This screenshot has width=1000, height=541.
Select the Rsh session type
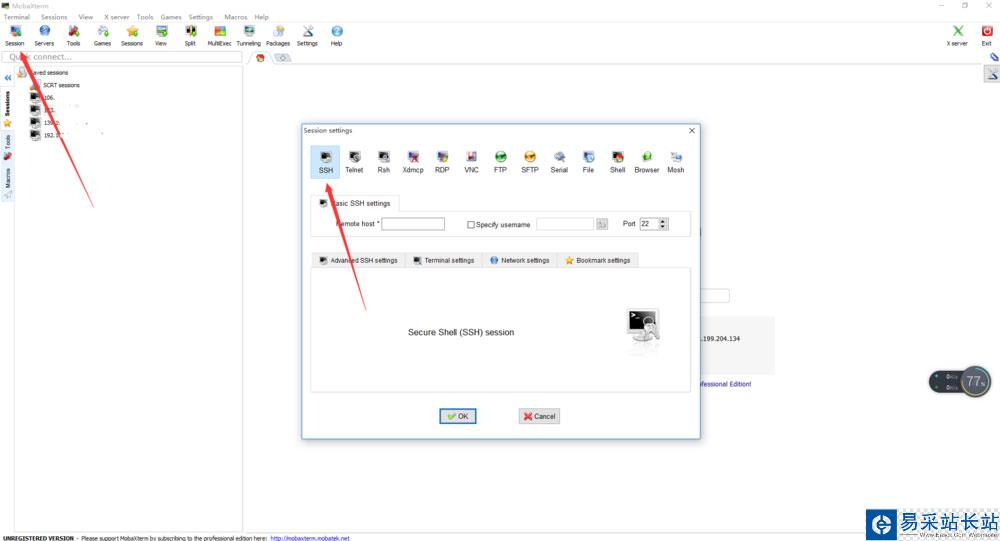tap(383, 162)
